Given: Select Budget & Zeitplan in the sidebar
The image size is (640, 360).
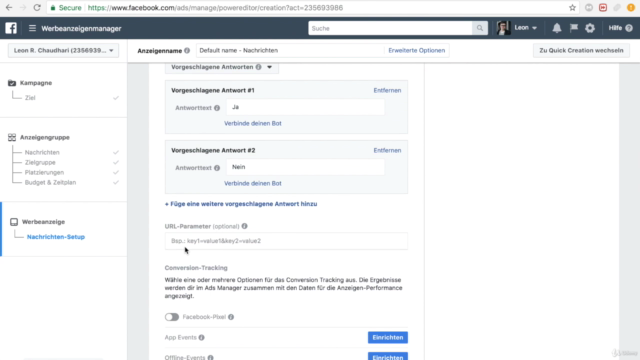Looking at the screenshot, I should coord(50,182).
